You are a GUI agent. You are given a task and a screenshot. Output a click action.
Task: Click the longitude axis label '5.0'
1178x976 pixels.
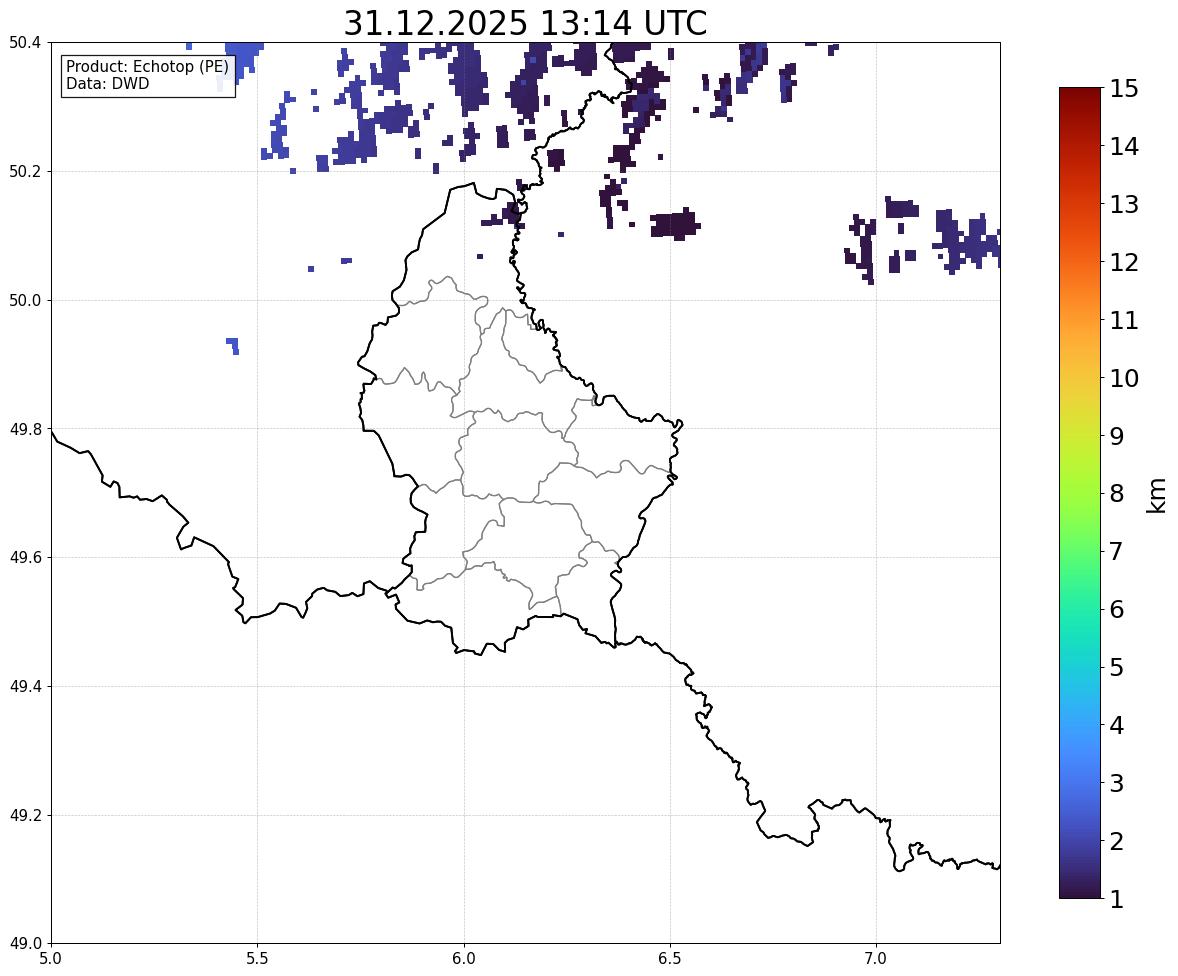pos(51,959)
